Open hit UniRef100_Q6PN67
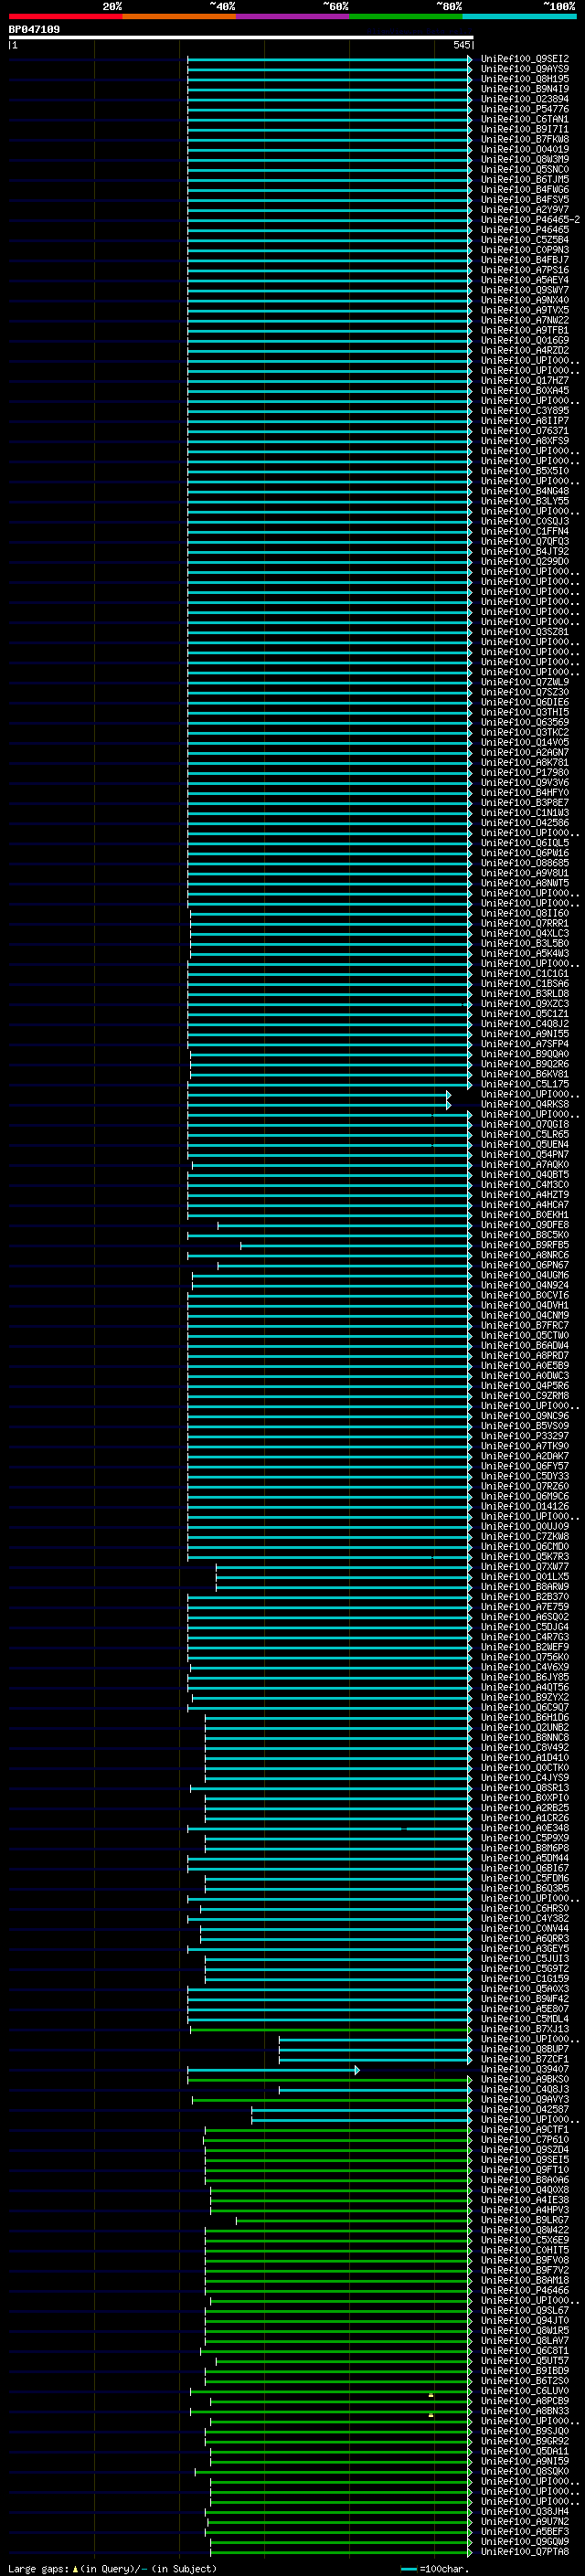This screenshot has height=2576, width=585. pos(525,1265)
